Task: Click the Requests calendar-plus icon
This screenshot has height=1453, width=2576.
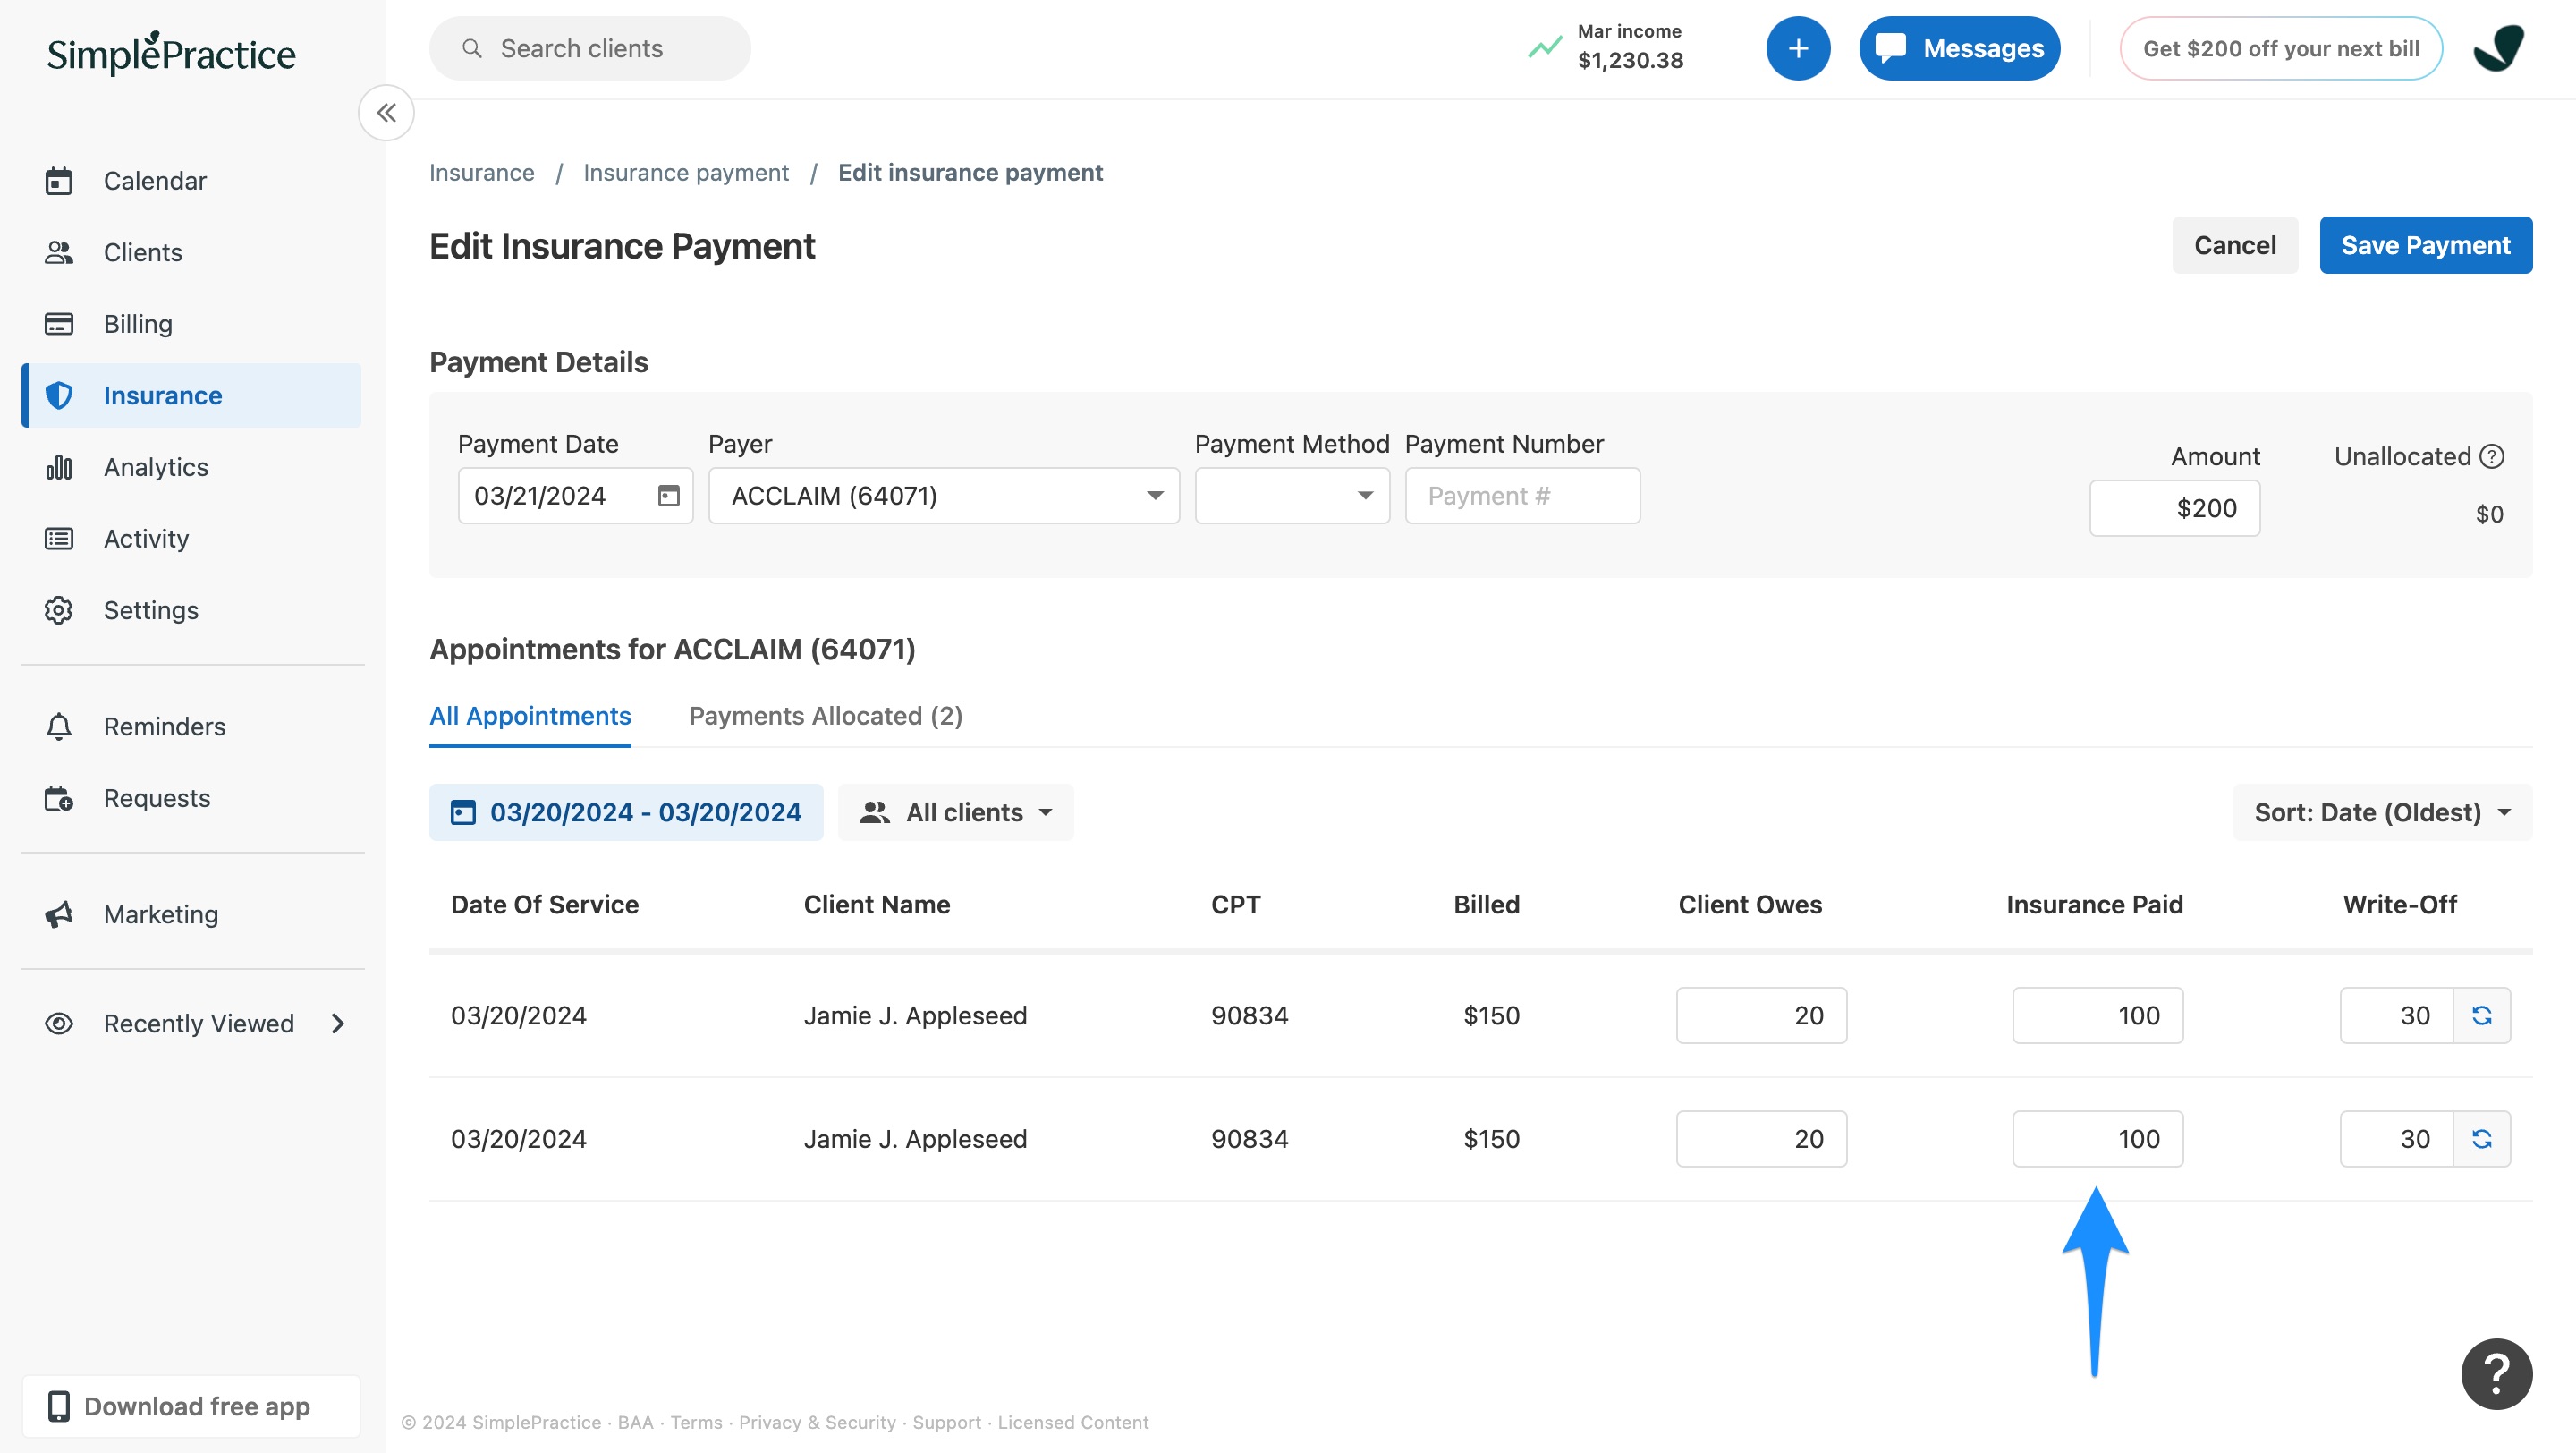Action: (x=59, y=798)
